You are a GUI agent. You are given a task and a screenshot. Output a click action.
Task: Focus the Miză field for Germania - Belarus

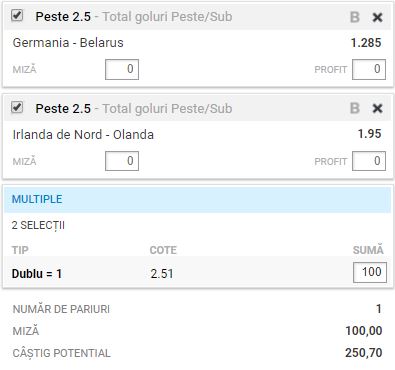122,69
